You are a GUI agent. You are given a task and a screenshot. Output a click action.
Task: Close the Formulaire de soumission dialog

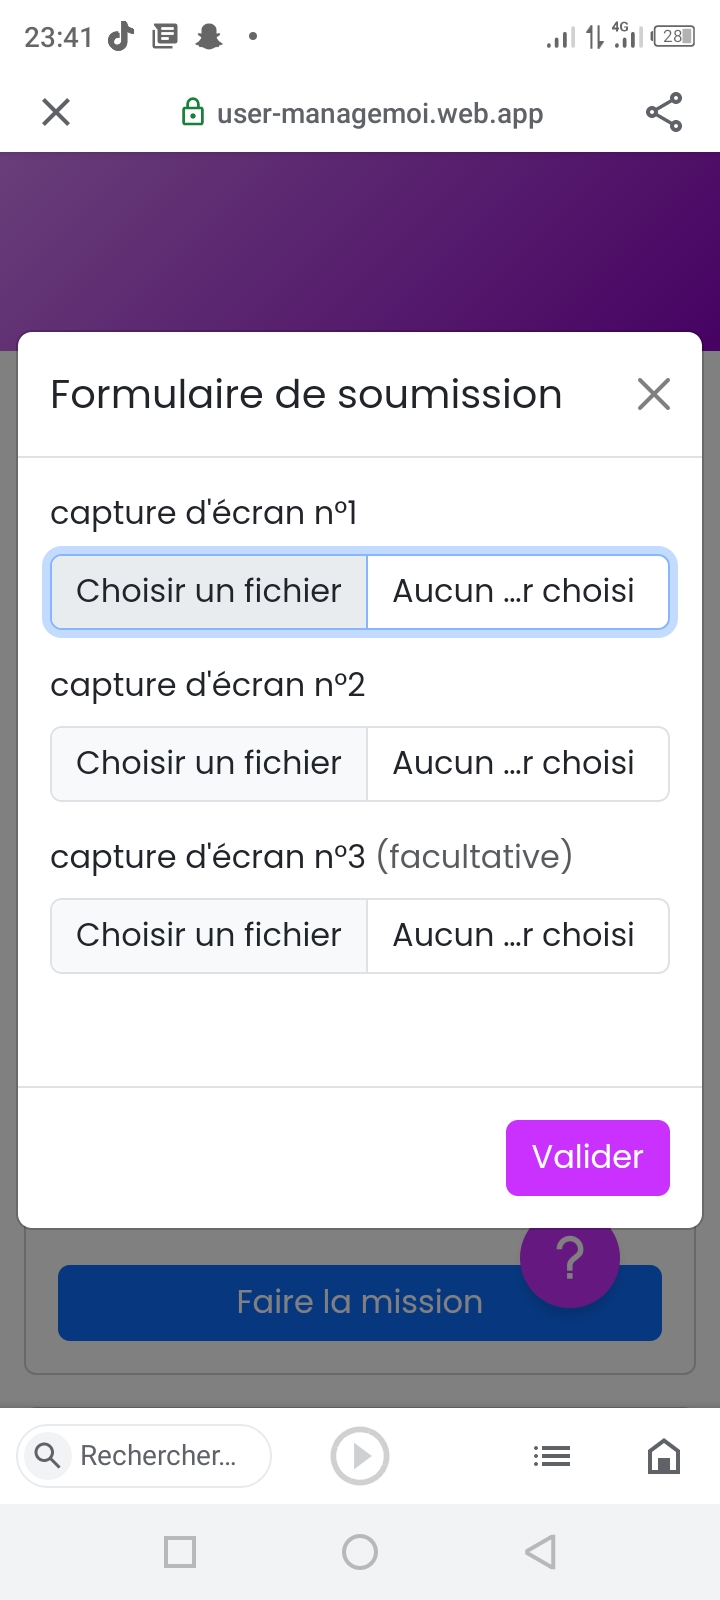(654, 394)
